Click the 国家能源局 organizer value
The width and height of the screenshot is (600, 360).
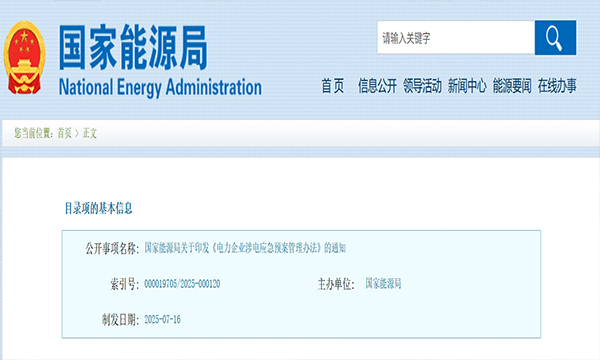(383, 283)
